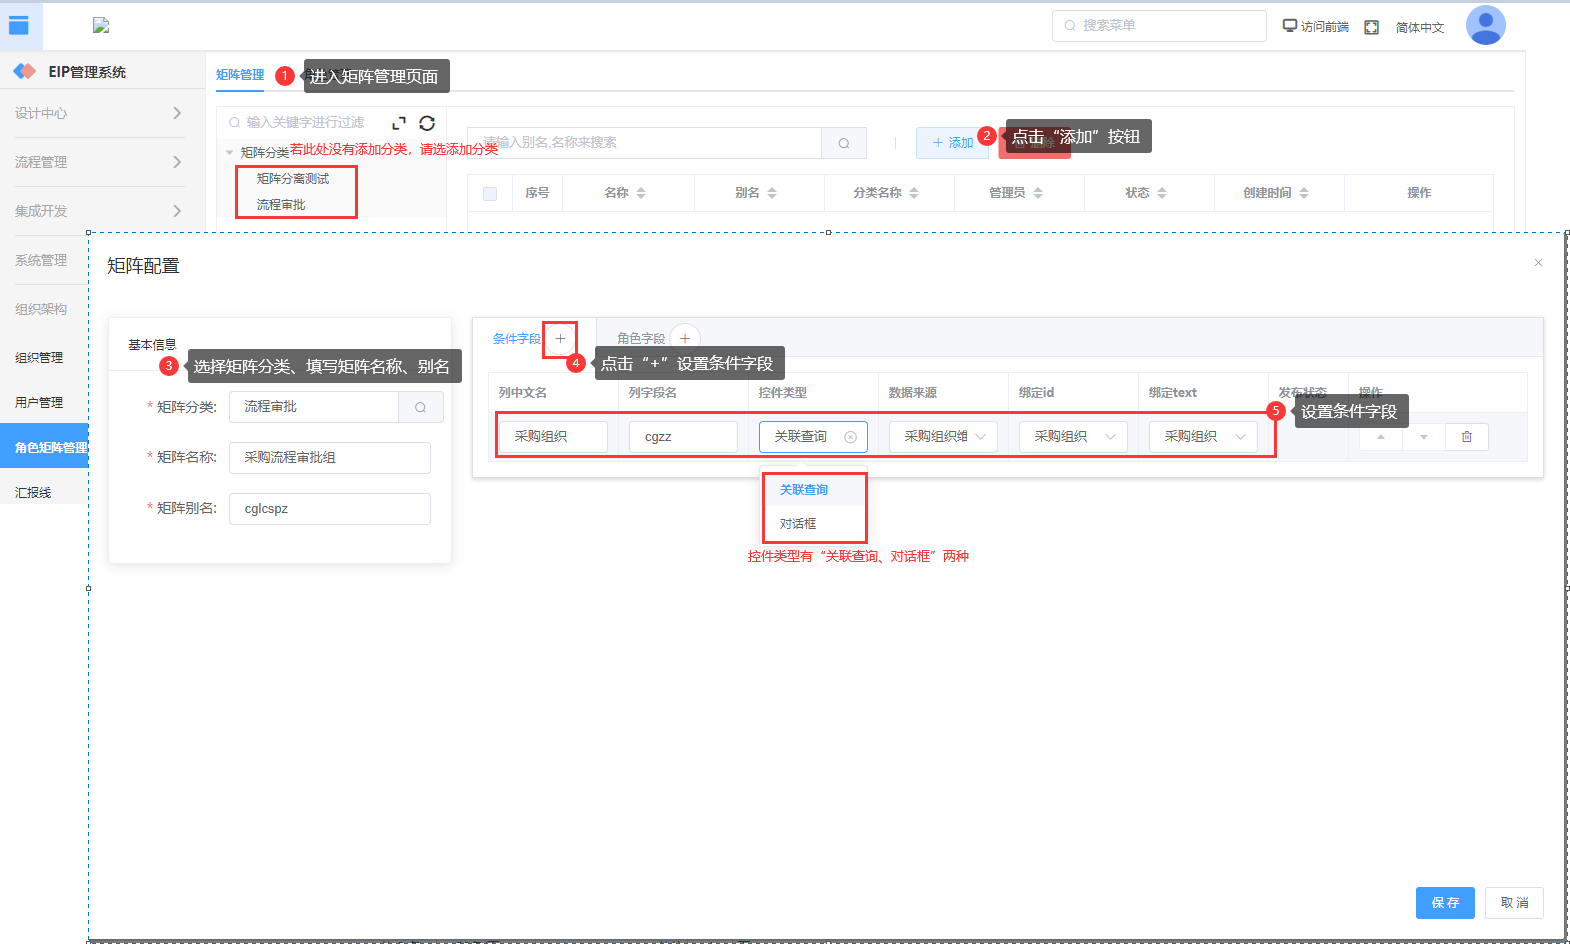Select the 角色字段 tab
Image resolution: width=1570 pixels, height=944 pixels.
coord(641,339)
